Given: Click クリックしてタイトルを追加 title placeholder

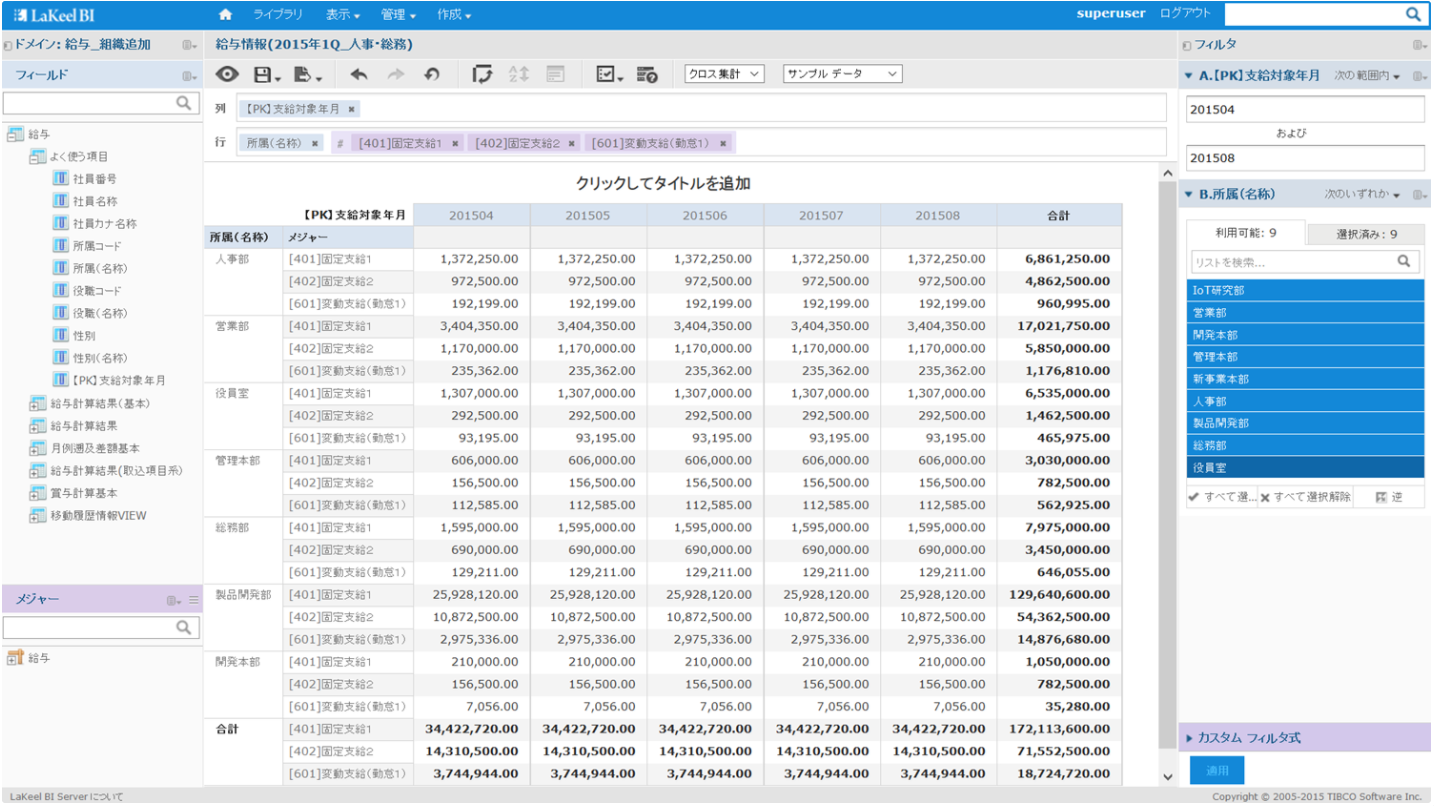Looking at the screenshot, I should [x=663, y=183].
